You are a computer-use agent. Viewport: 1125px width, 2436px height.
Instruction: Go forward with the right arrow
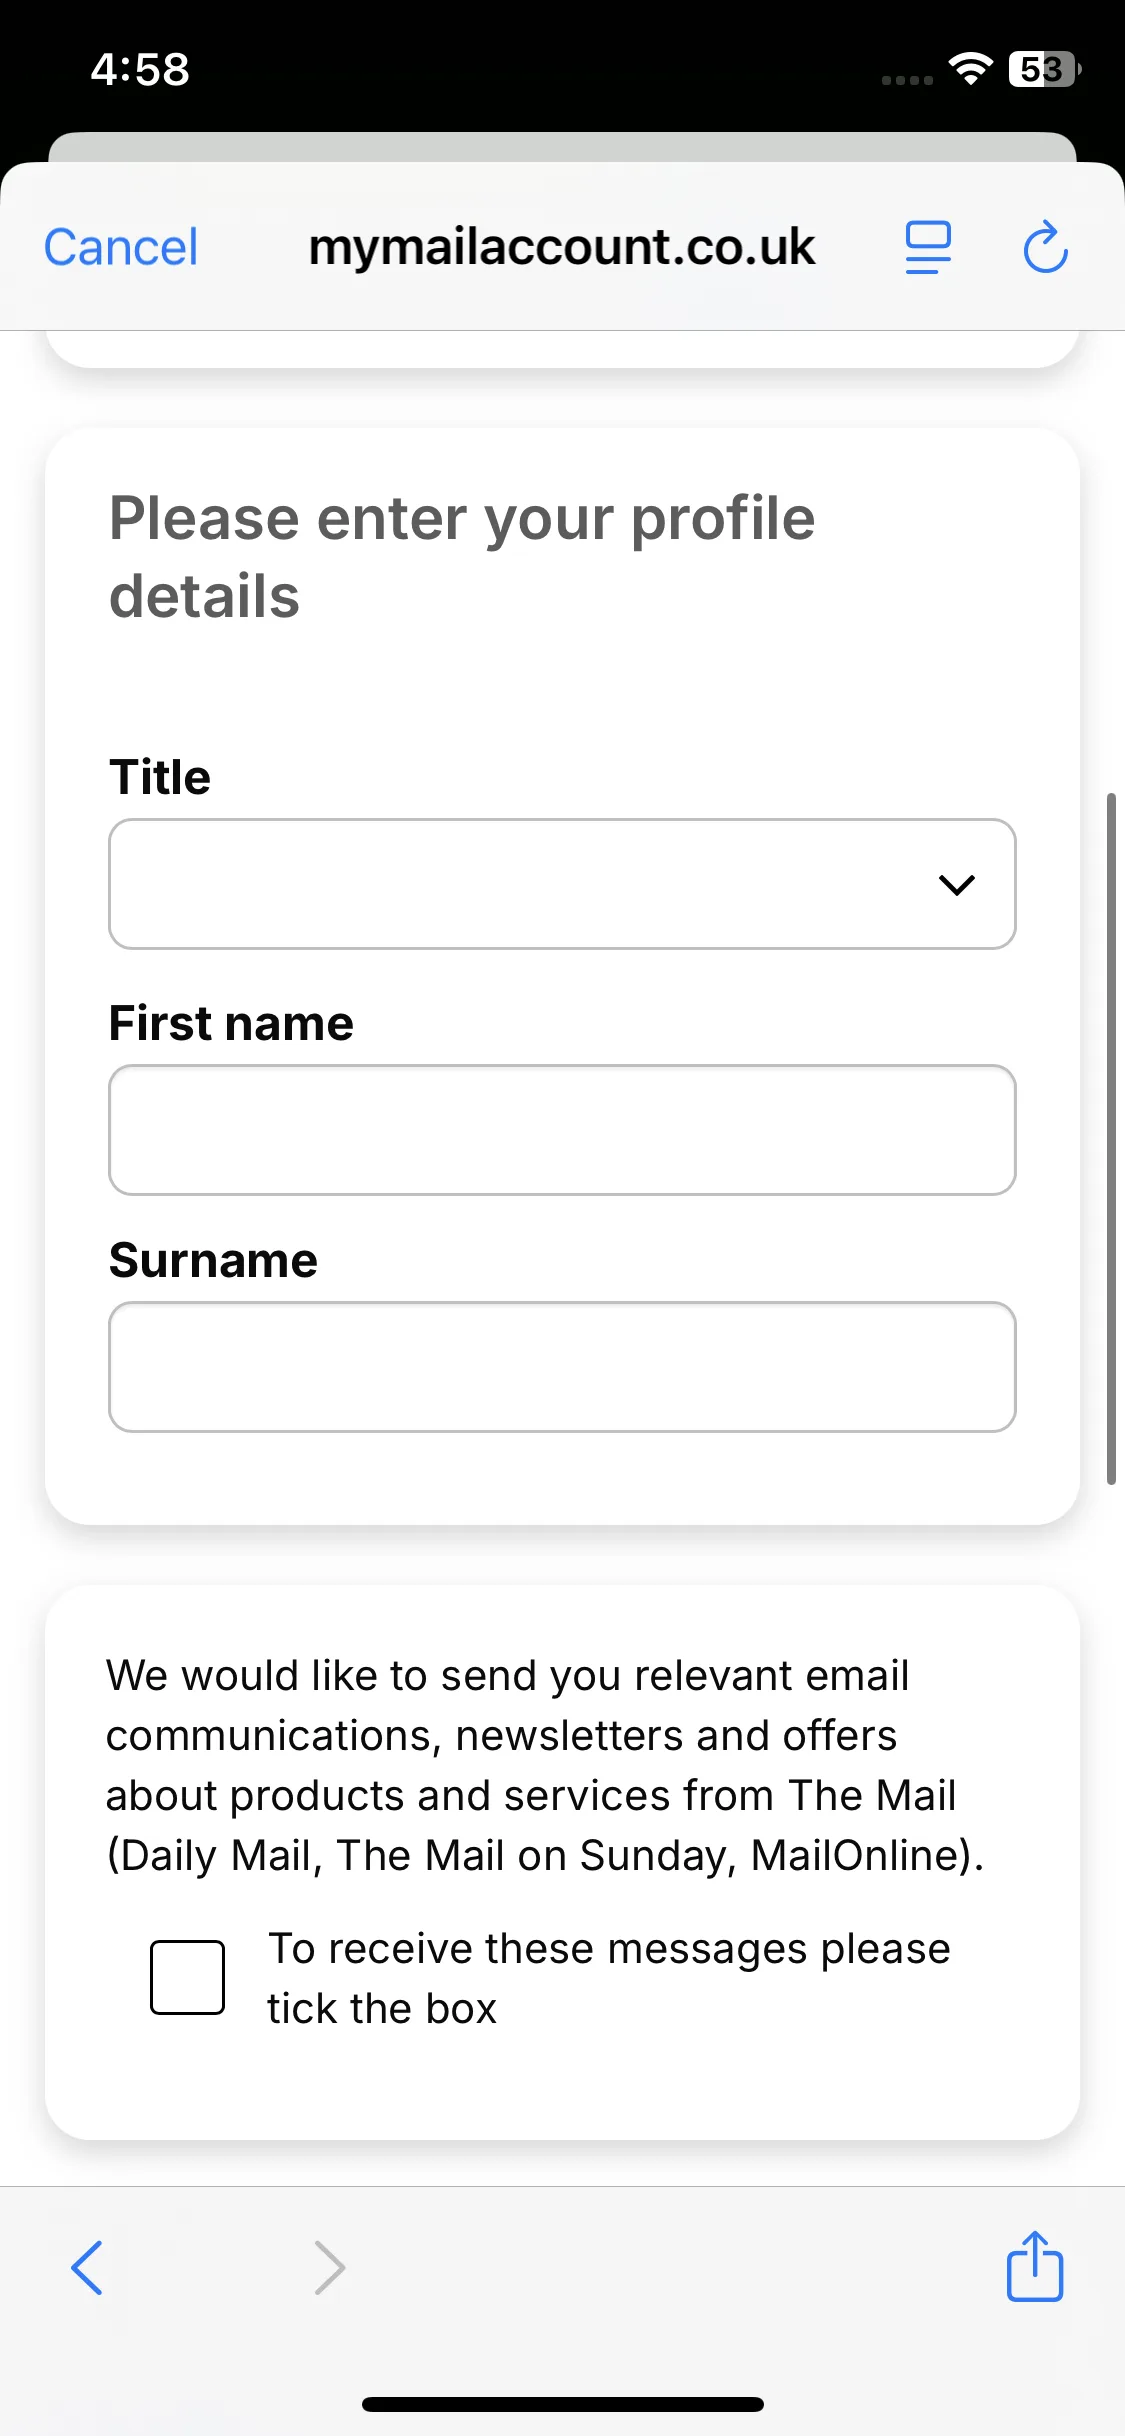click(x=330, y=2267)
